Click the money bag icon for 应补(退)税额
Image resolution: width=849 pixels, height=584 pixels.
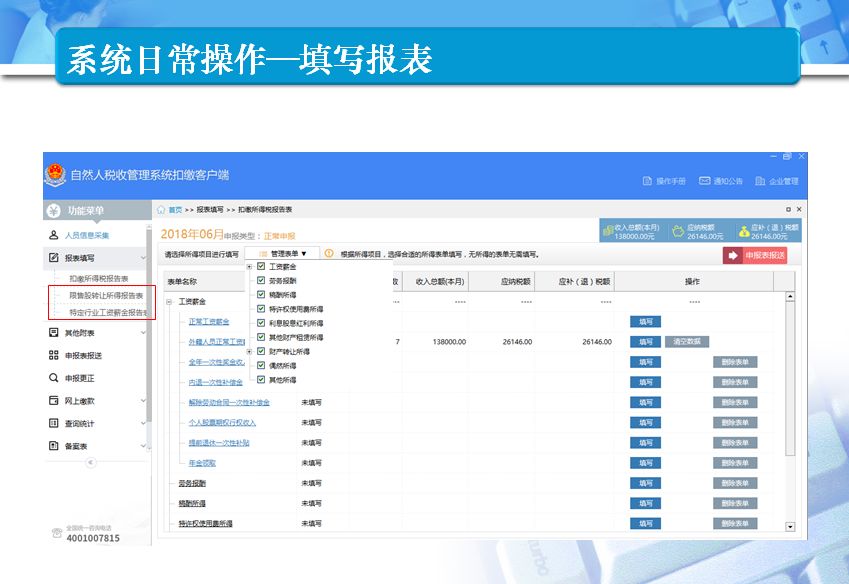(744, 232)
